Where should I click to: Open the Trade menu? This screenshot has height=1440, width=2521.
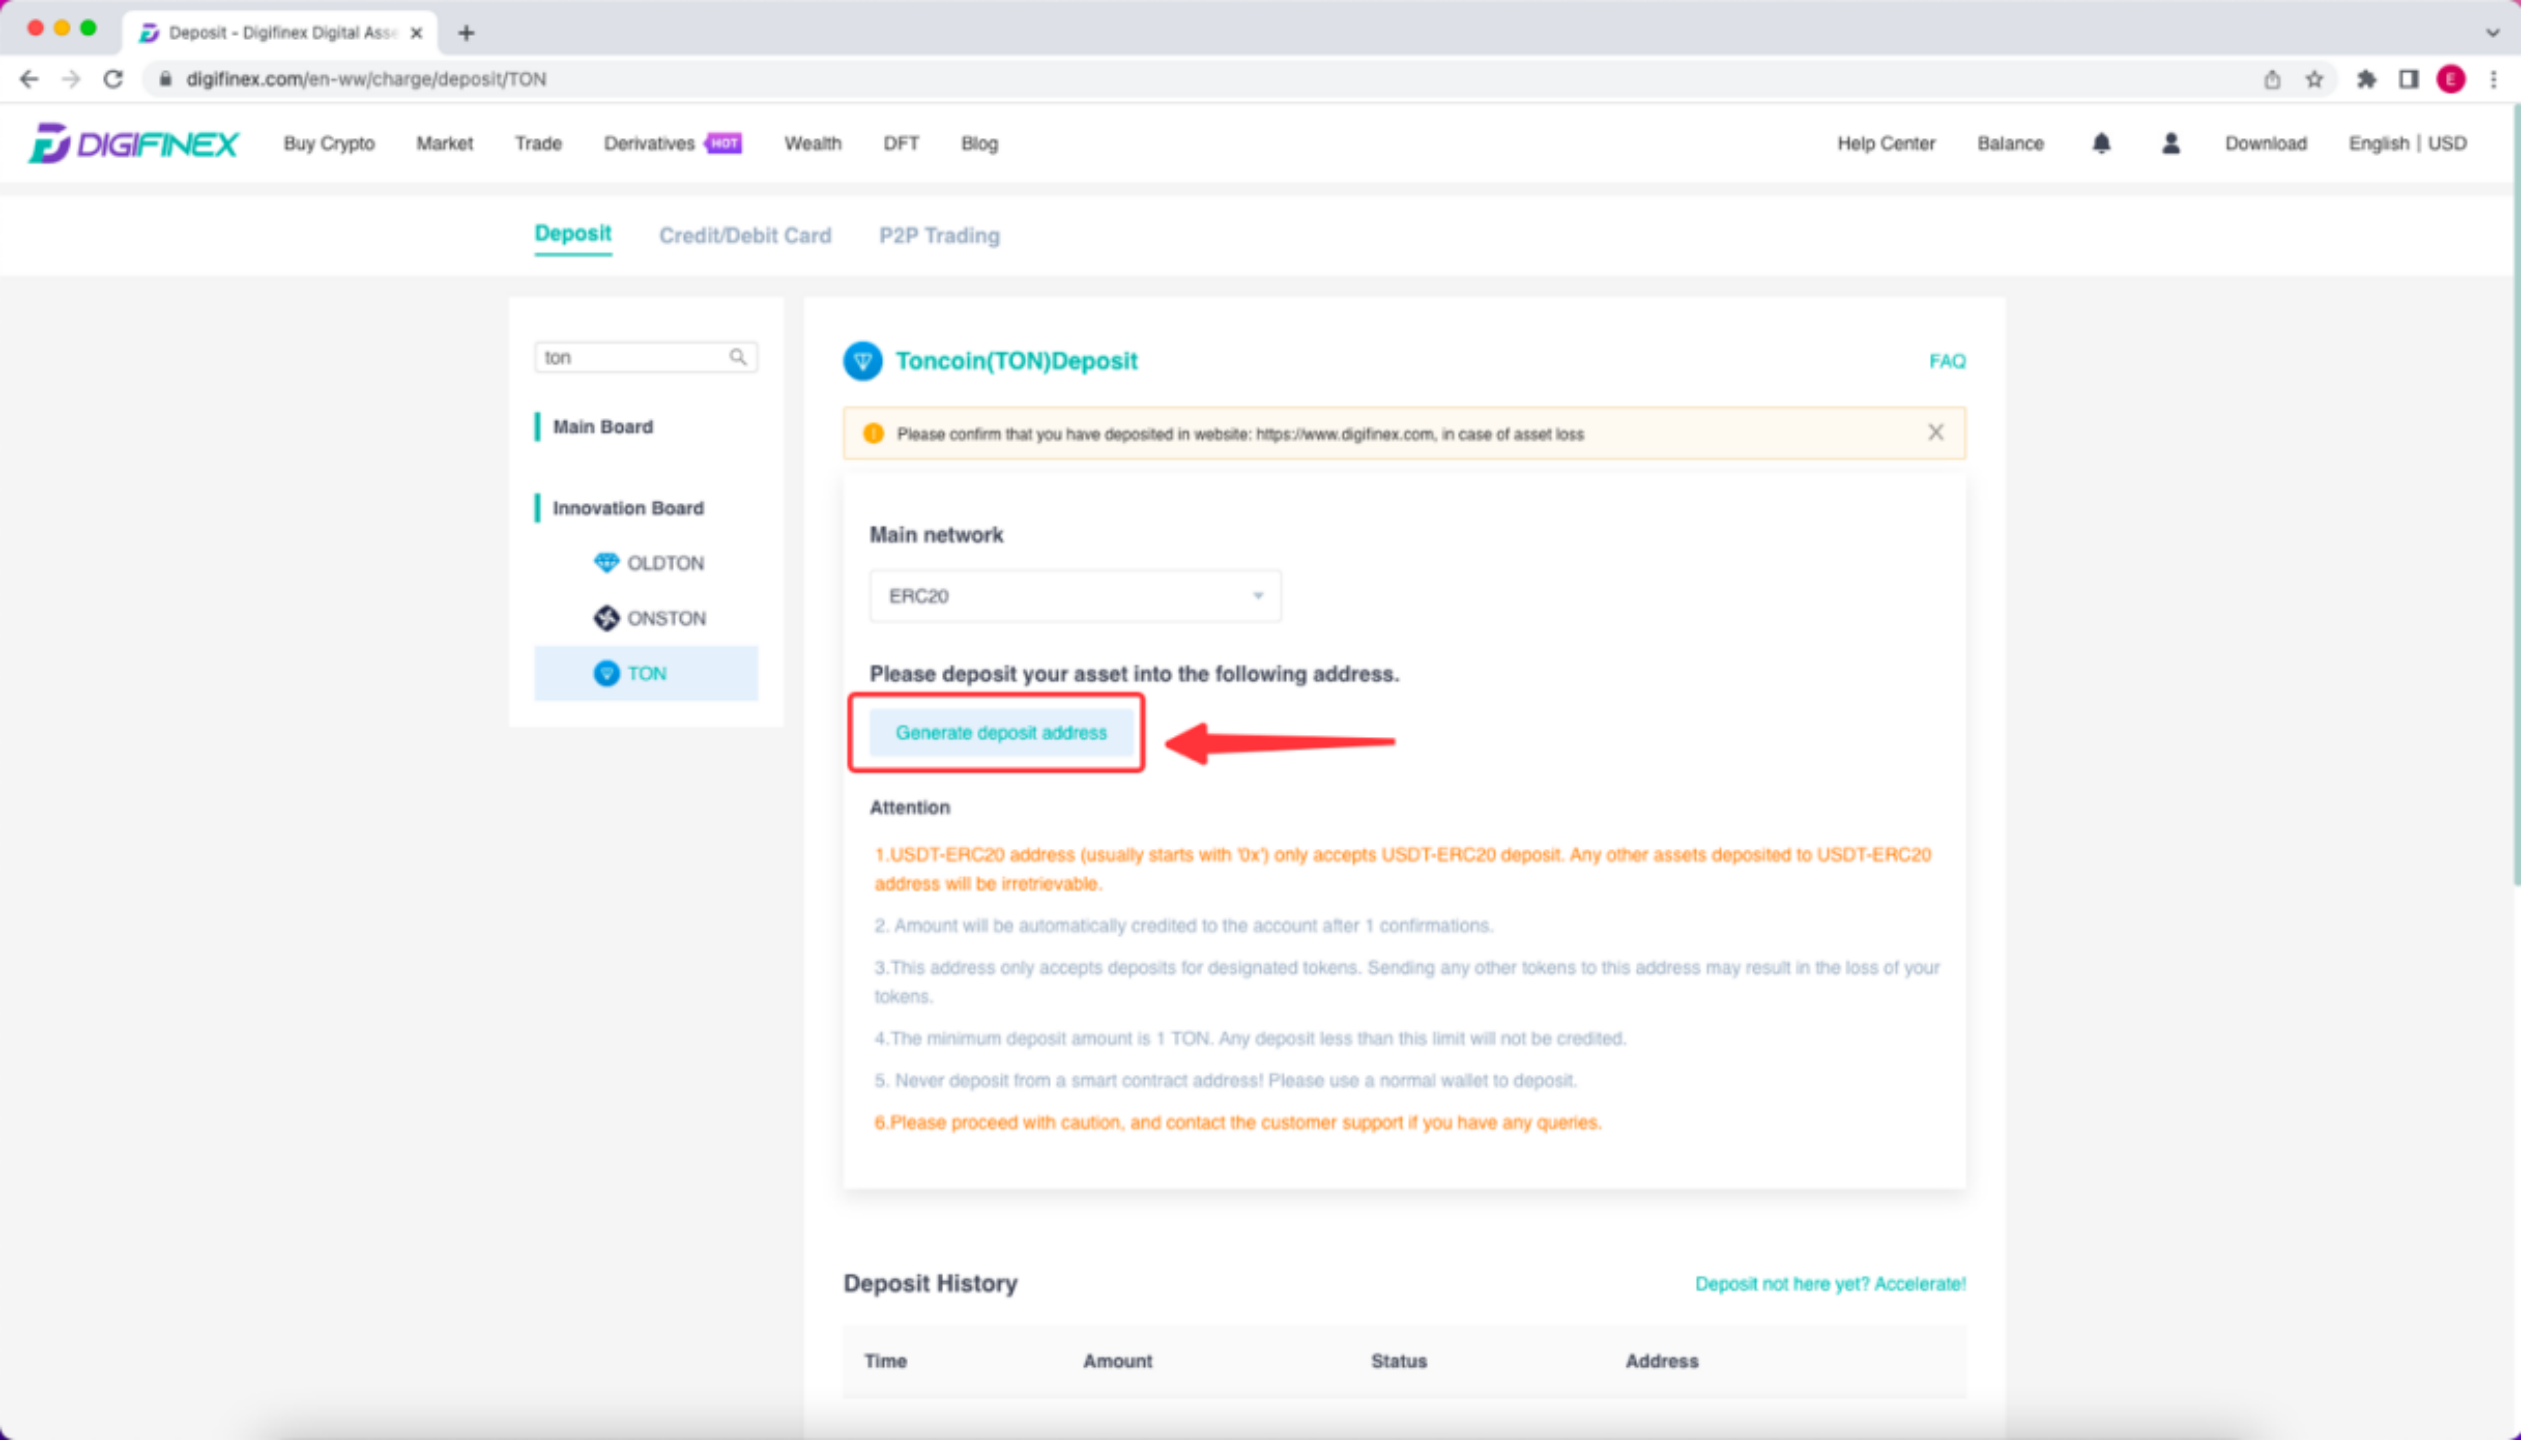tap(538, 144)
